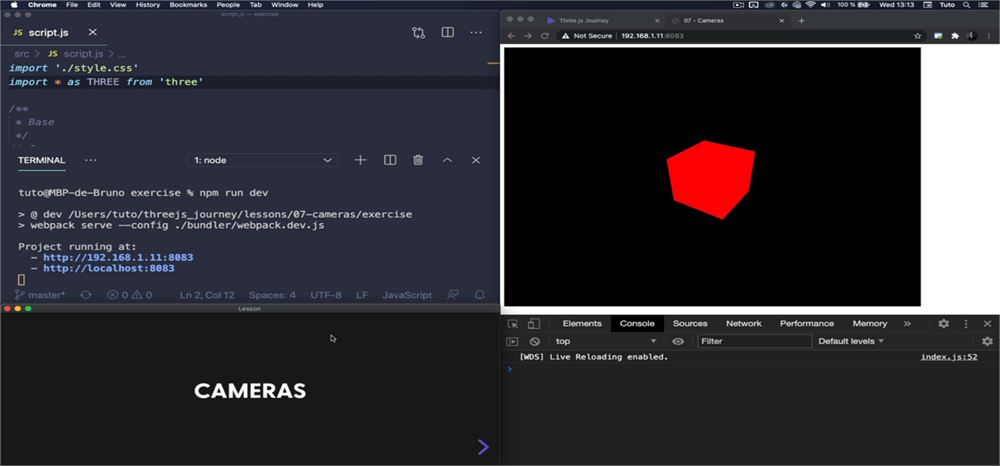Click the synchronize changes icon in status bar
This screenshot has height=466, width=1000.
(x=85, y=295)
